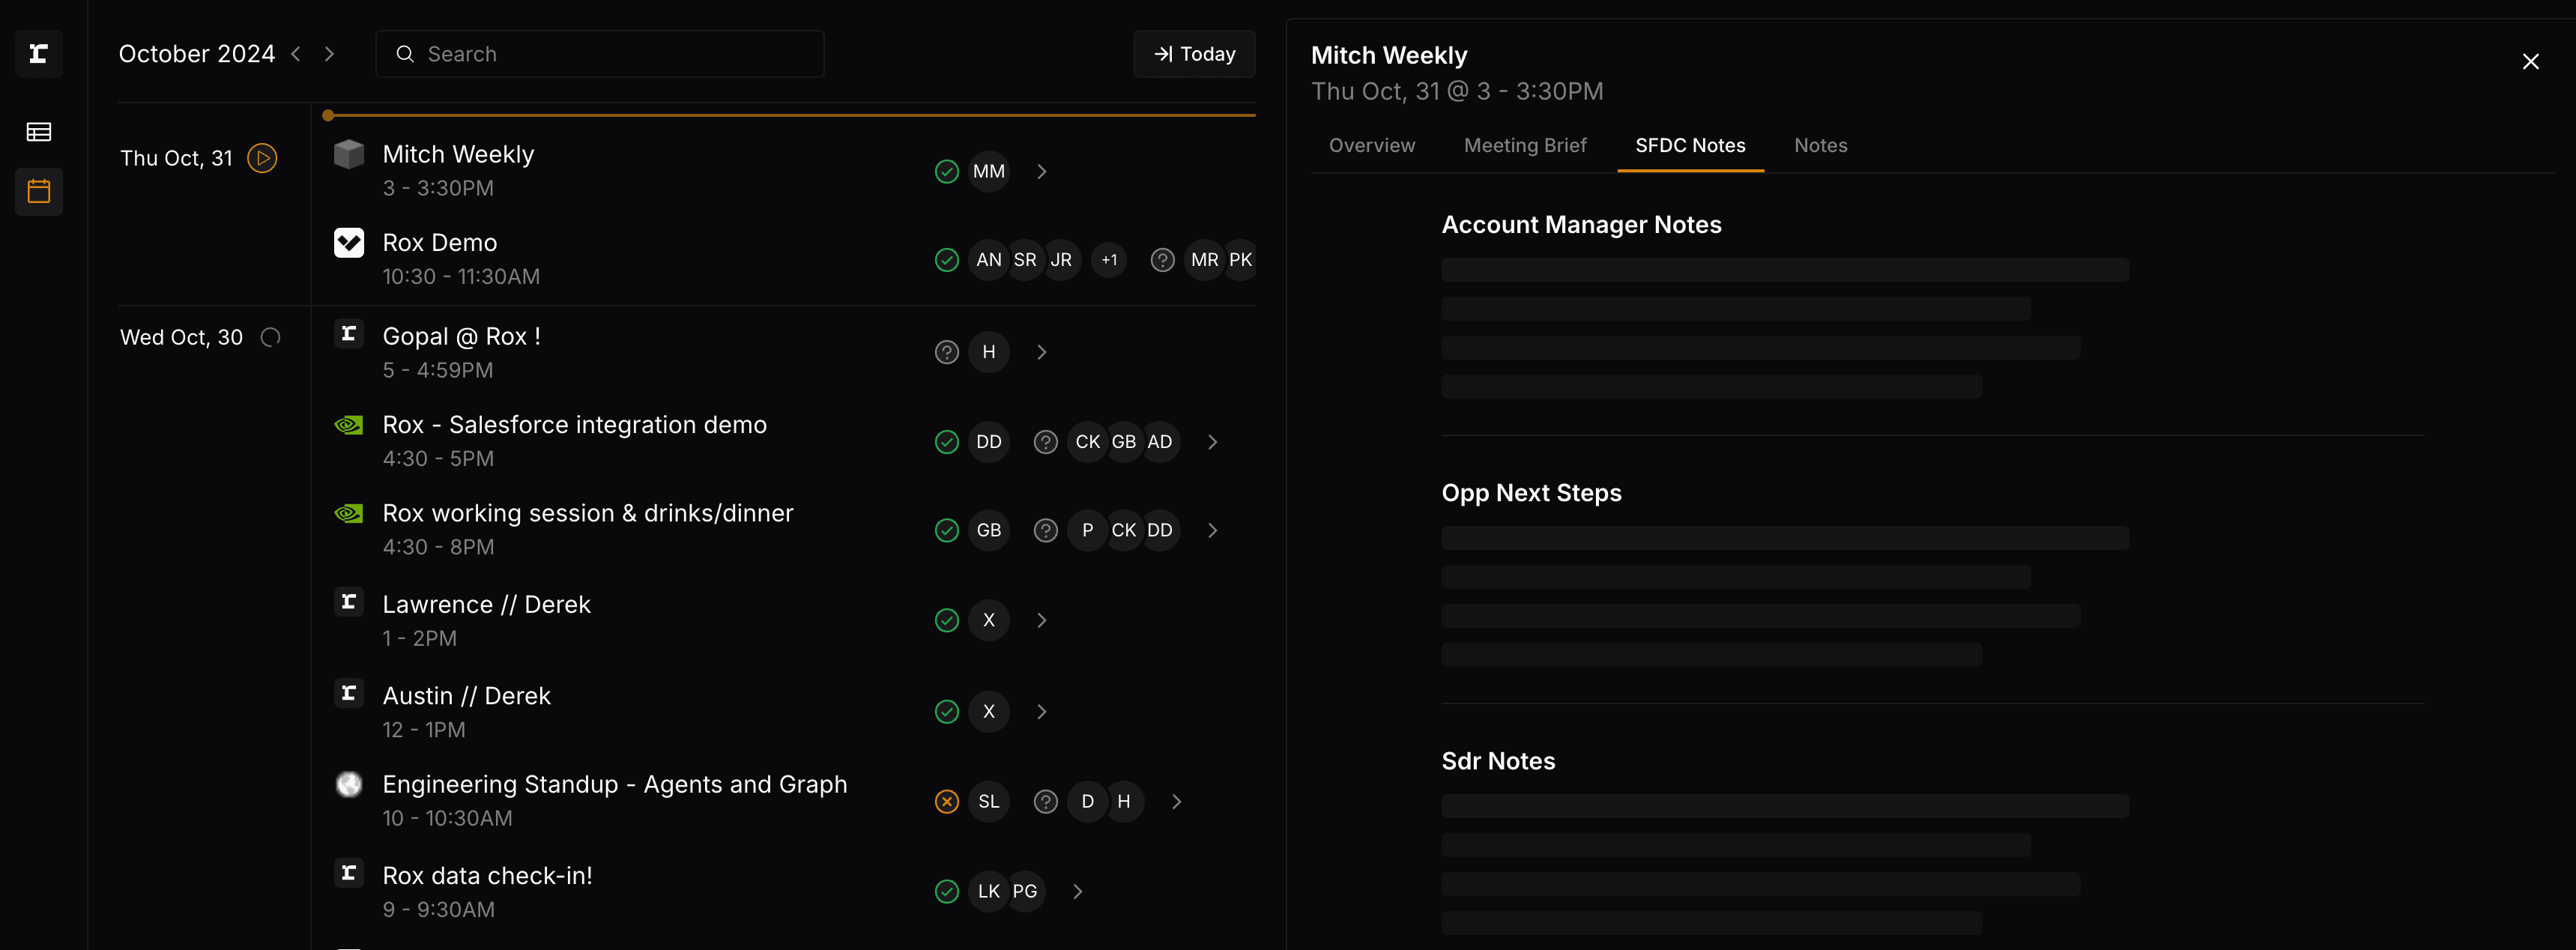The width and height of the screenshot is (2576, 950).
Task: Jump to Today button
Action: (x=1194, y=54)
